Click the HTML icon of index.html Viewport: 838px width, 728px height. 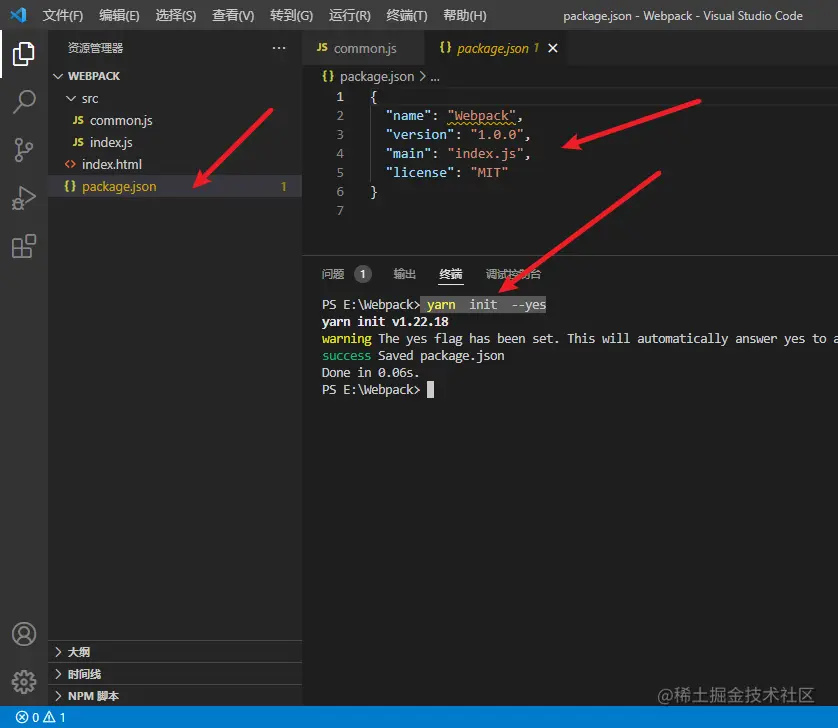tap(70, 164)
